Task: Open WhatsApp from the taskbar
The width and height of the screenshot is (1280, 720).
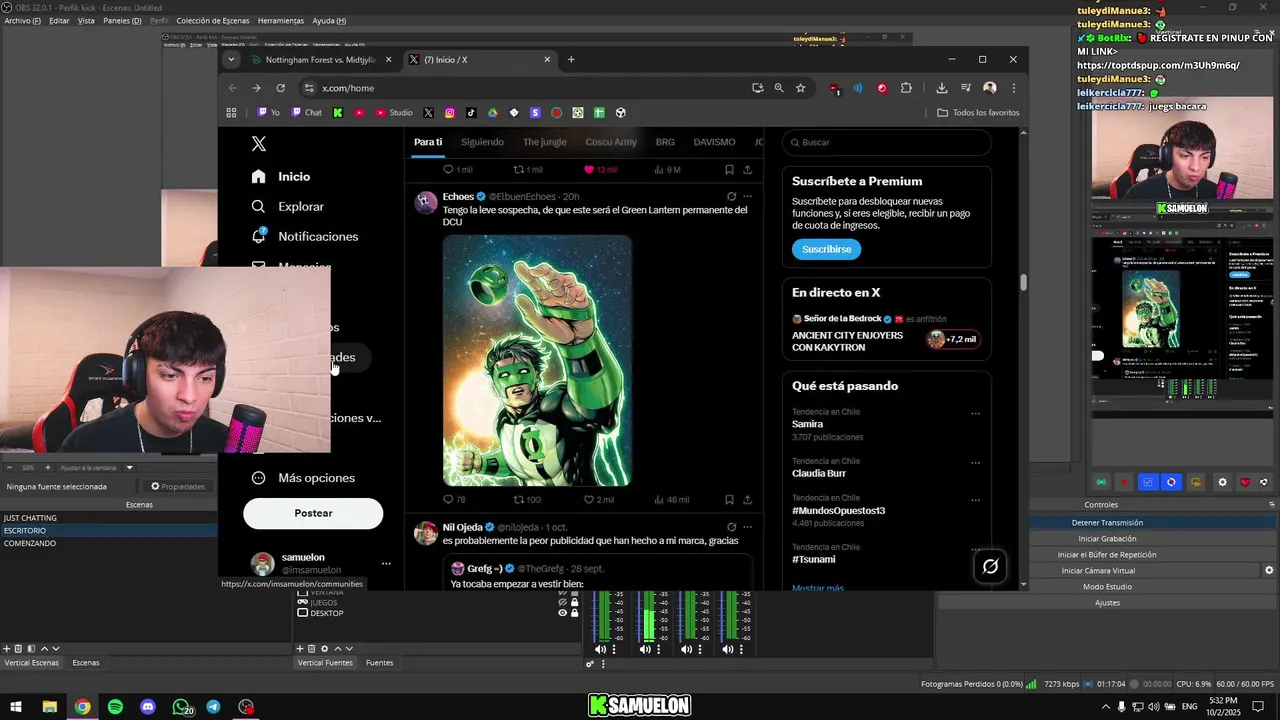Action: click(181, 707)
